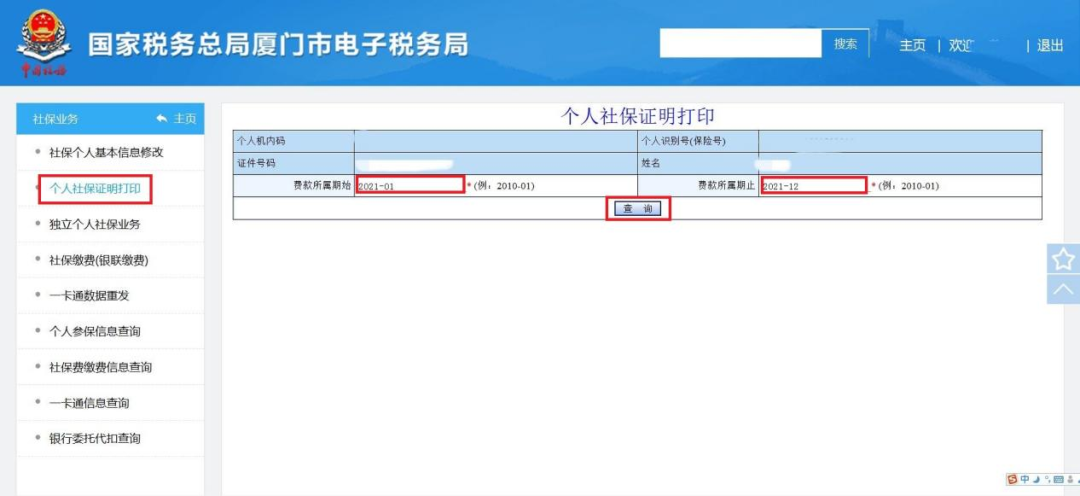Go to 主页 link in header
1080x496 pixels.
pyautogui.click(x=912, y=45)
